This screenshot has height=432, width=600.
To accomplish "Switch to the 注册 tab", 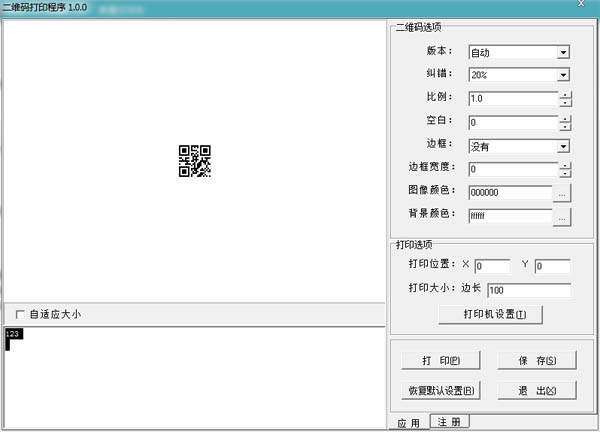I will (449, 422).
